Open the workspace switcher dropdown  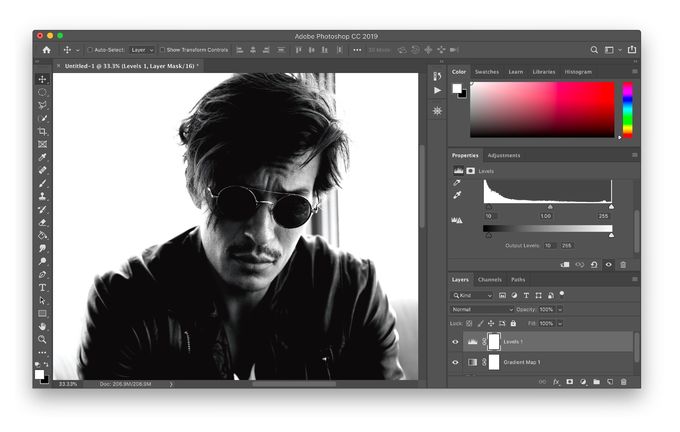[x=612, y=50]
